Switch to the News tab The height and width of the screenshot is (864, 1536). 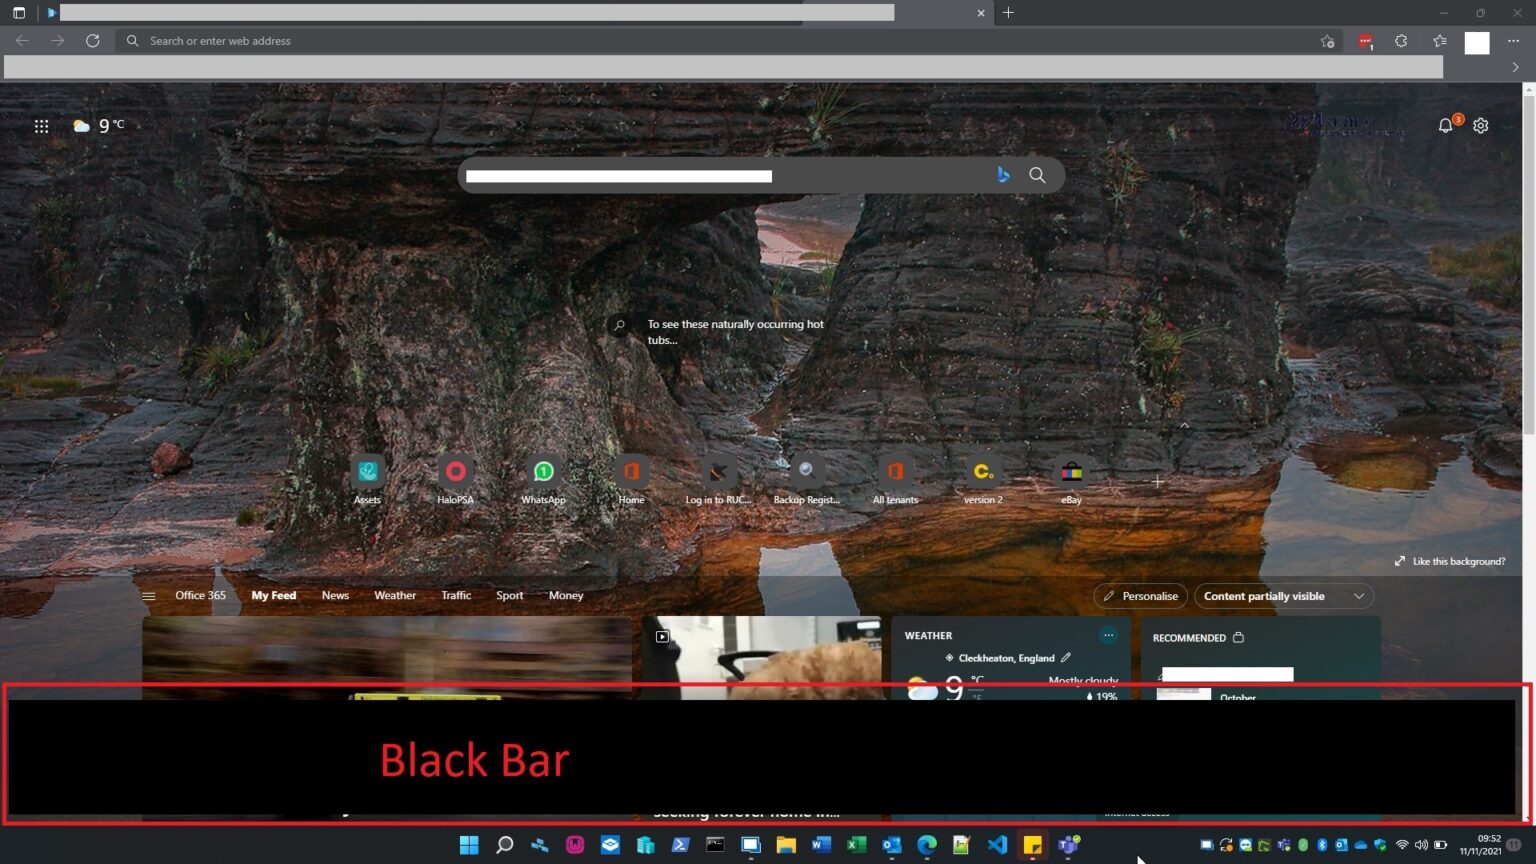click(335, 595)
